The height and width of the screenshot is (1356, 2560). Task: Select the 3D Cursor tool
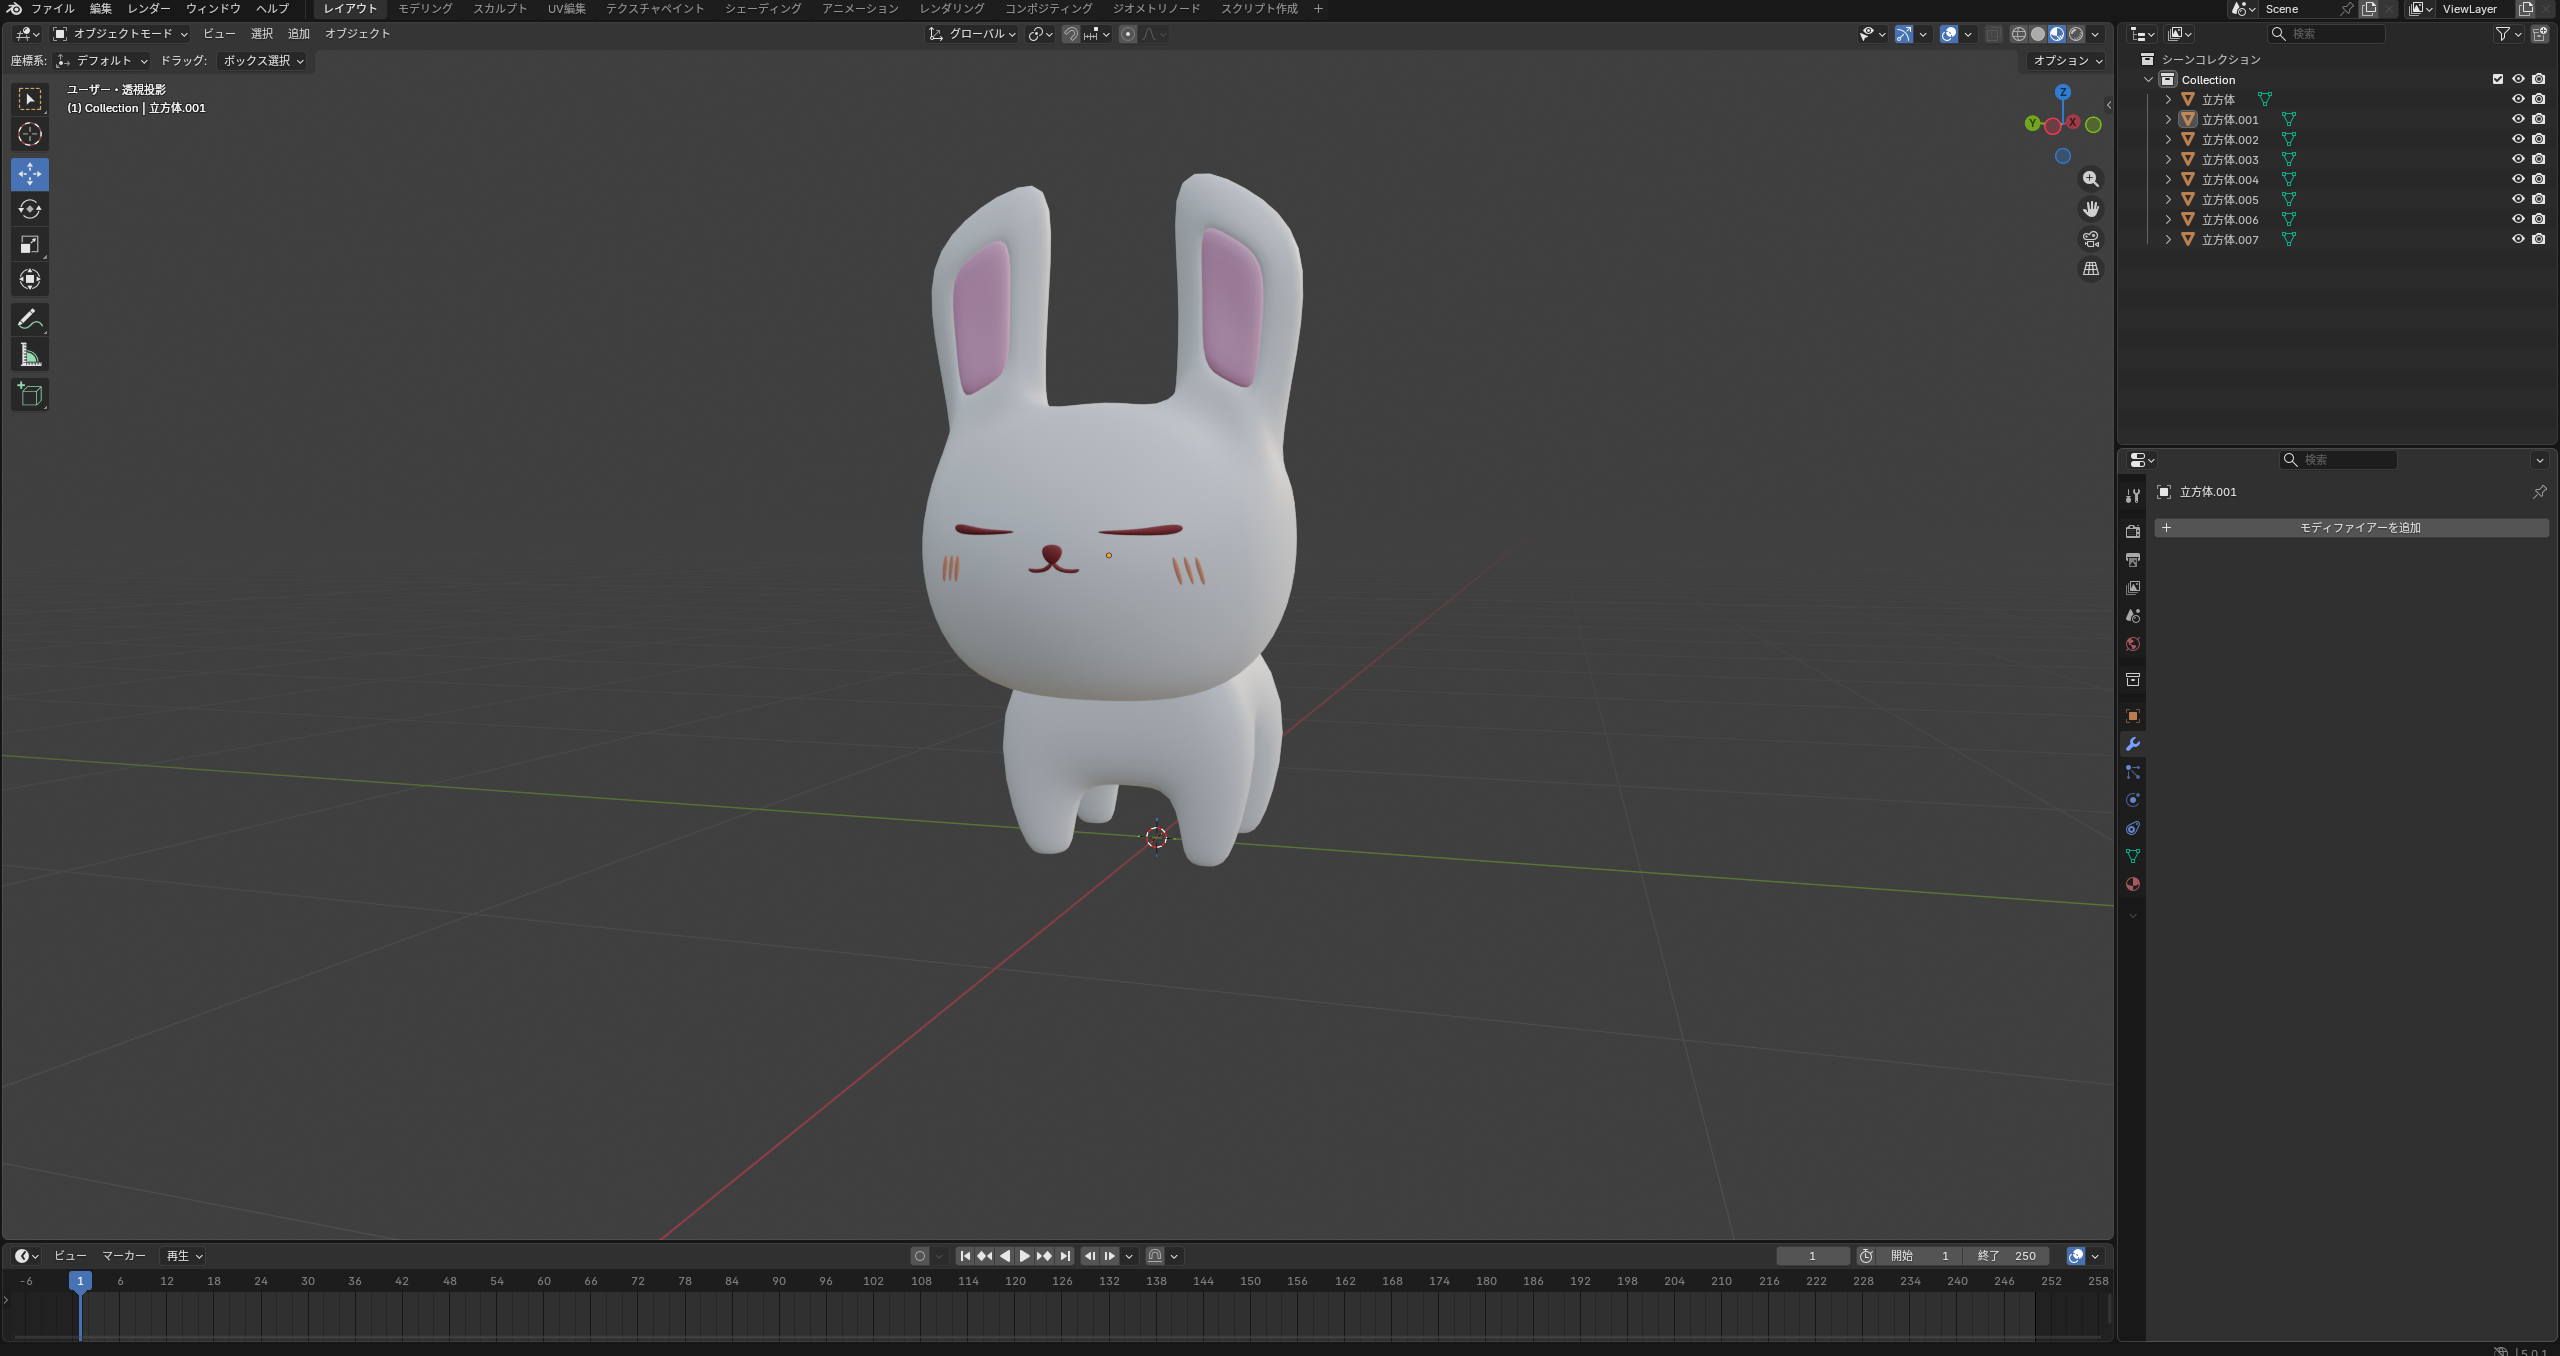(30, 134)
